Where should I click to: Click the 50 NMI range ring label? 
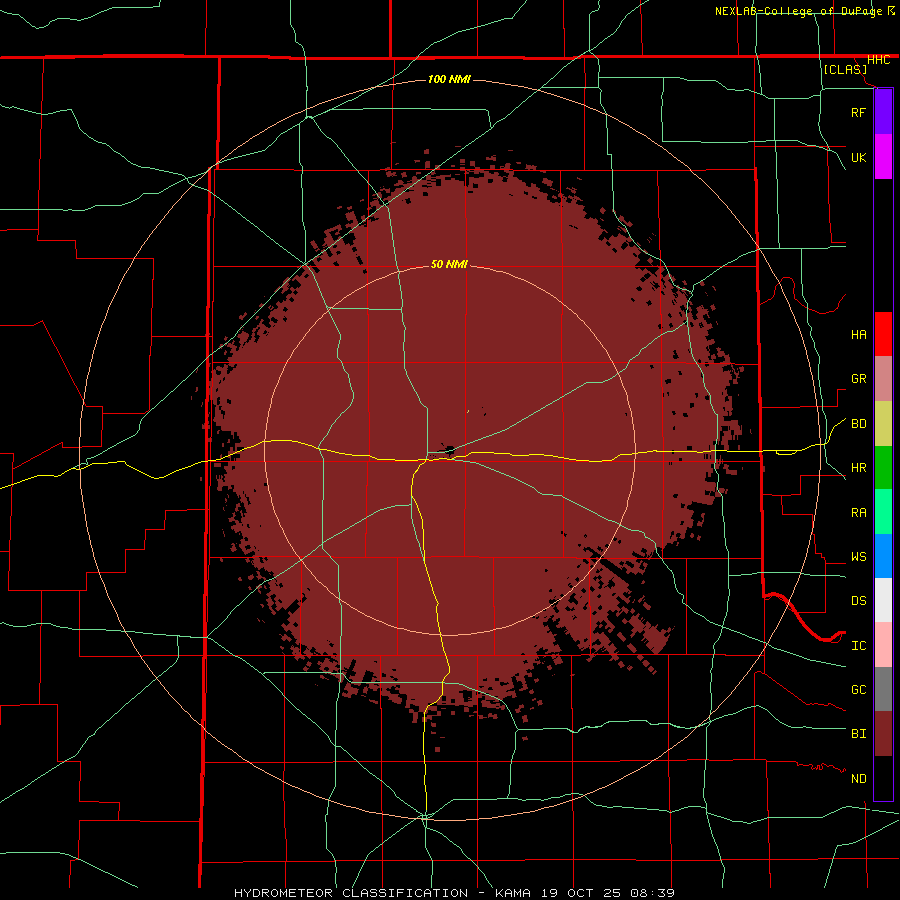(x=449, y=264)
